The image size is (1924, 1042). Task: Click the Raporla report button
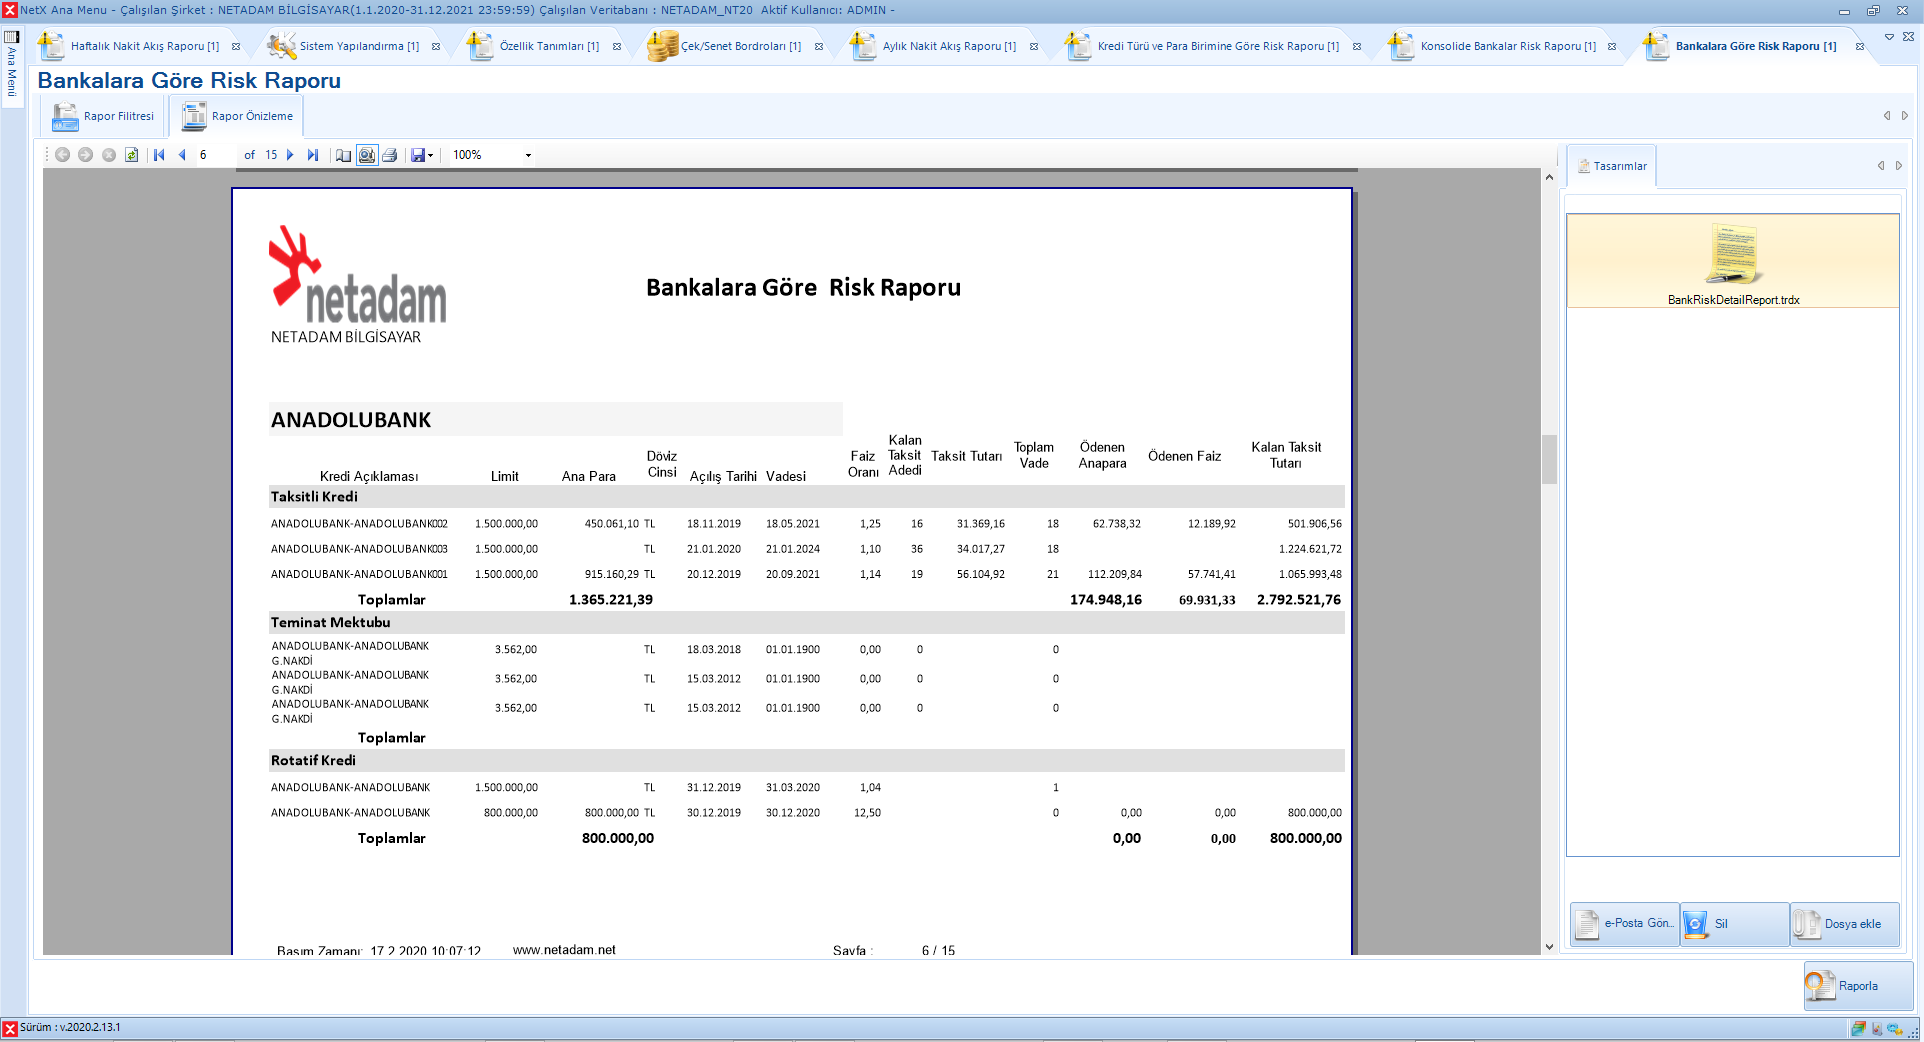[1858, 986]
